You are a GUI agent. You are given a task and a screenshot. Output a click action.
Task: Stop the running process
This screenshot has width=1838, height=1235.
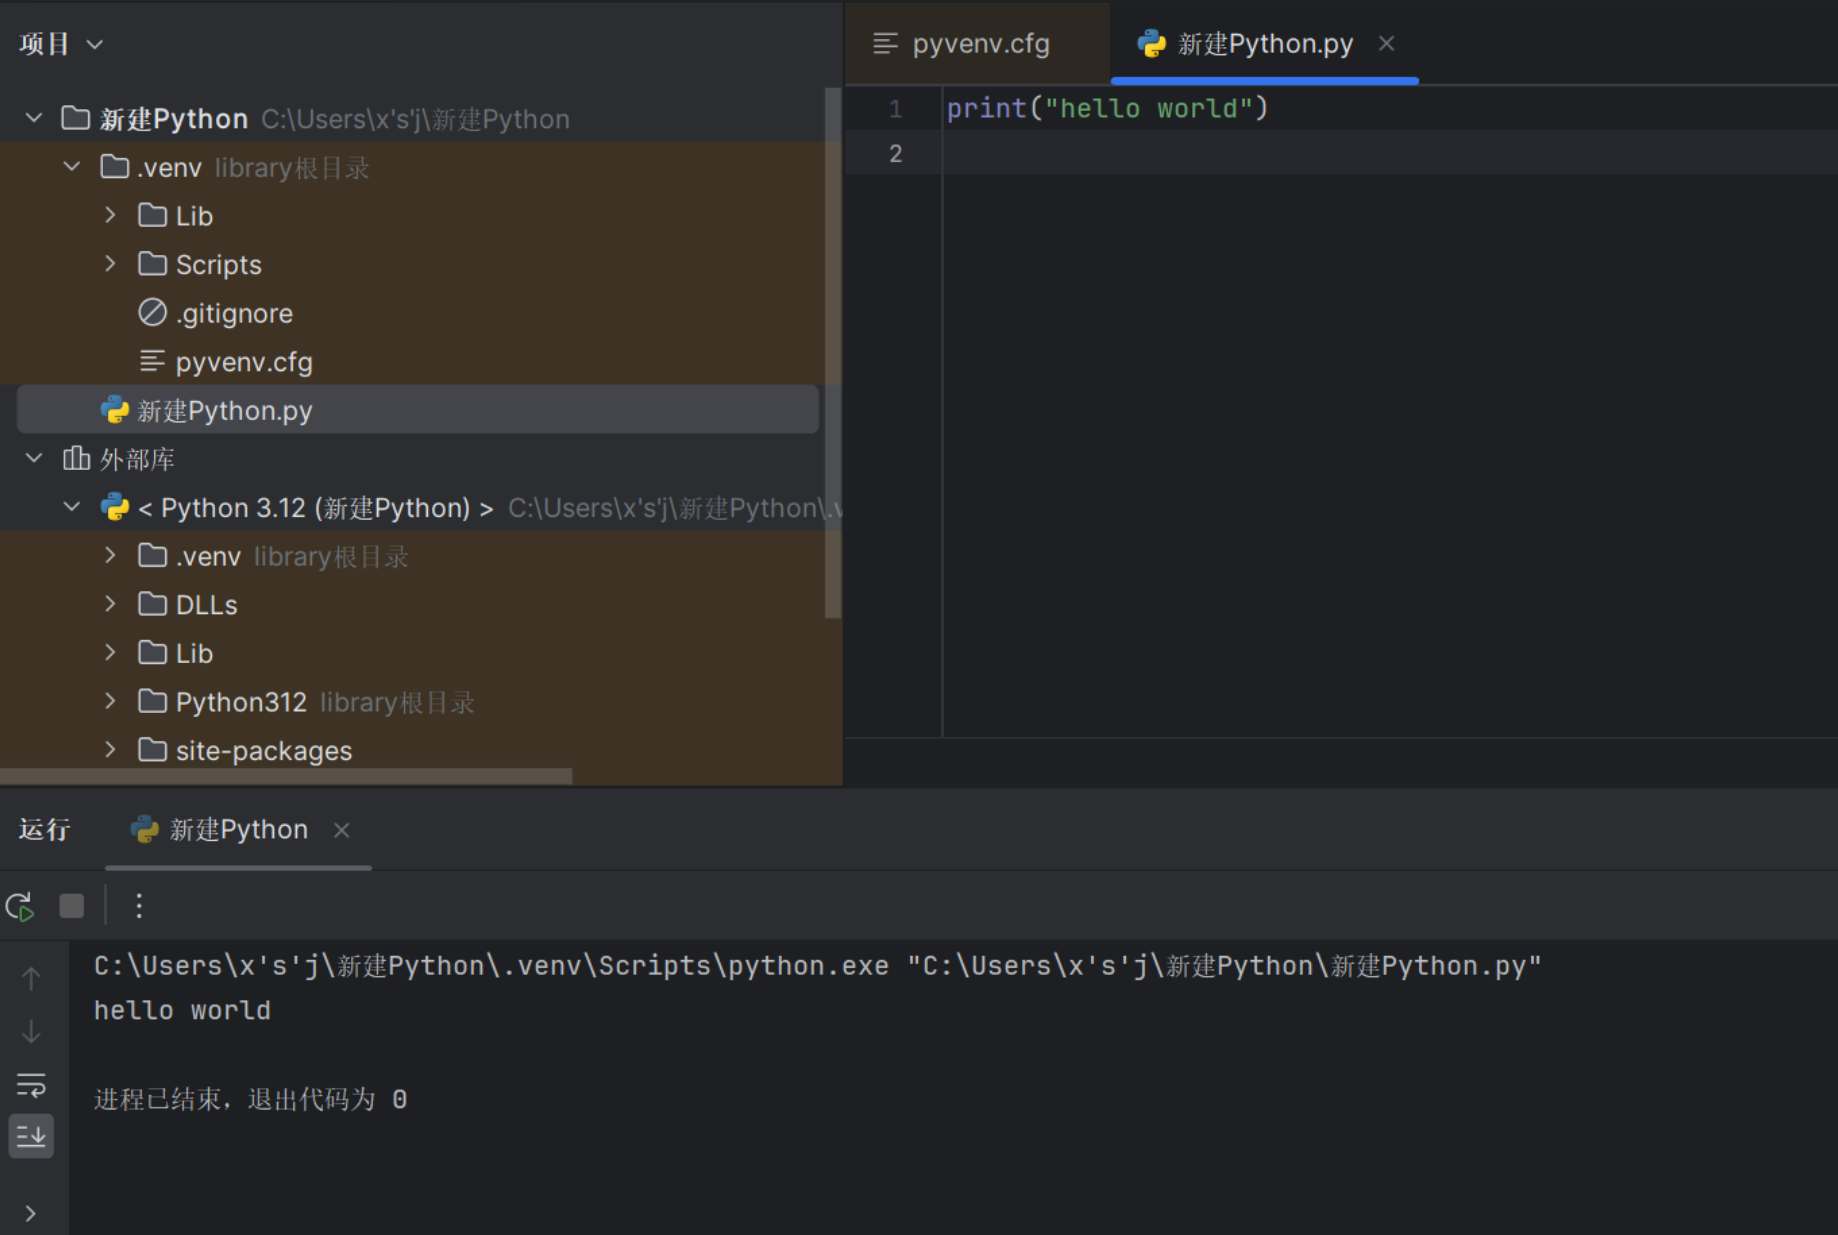(72, 906)
